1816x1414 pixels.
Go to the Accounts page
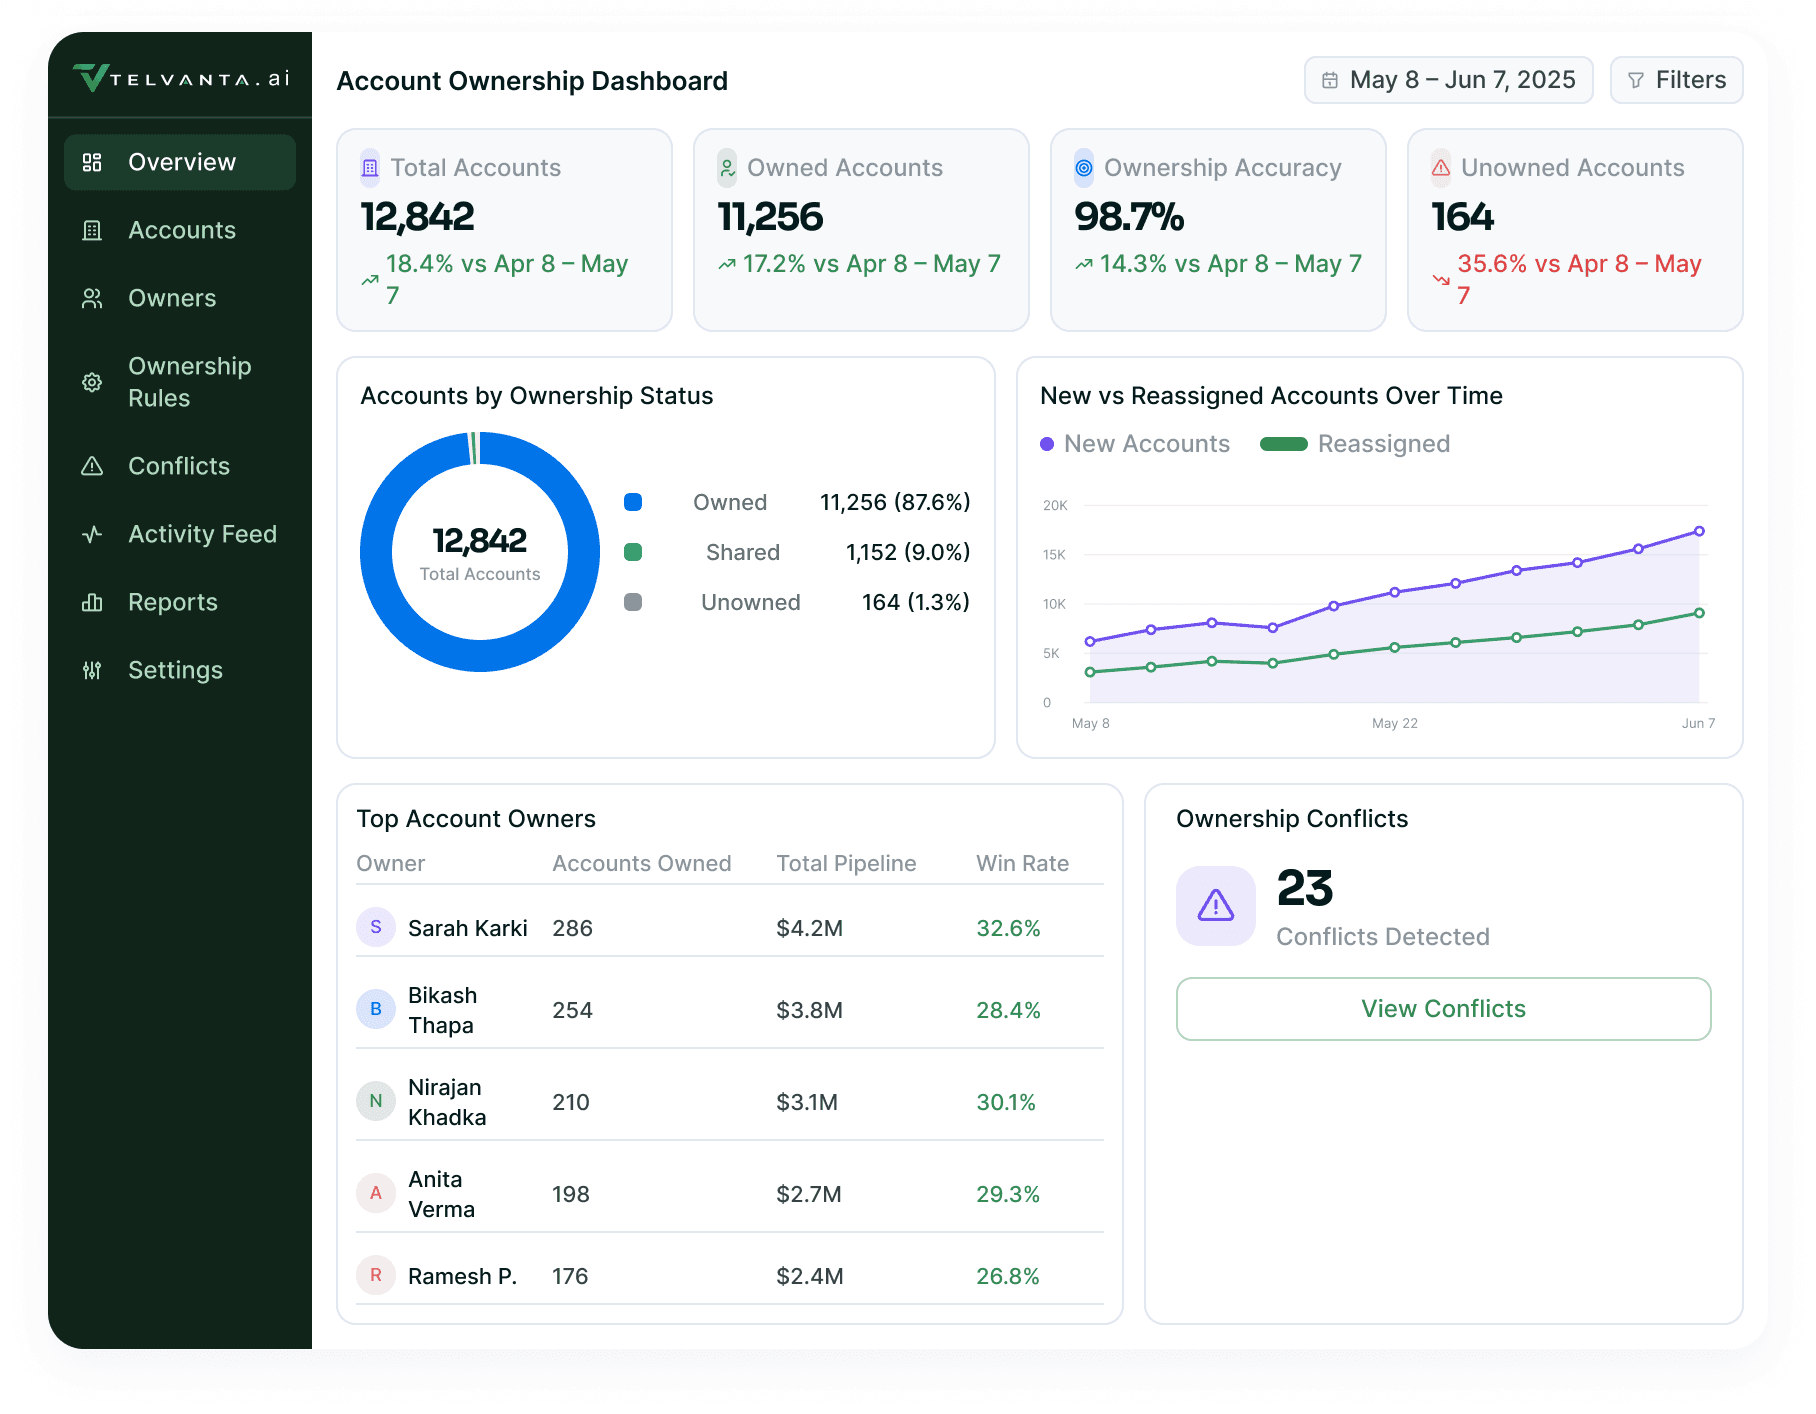(180, 230)
